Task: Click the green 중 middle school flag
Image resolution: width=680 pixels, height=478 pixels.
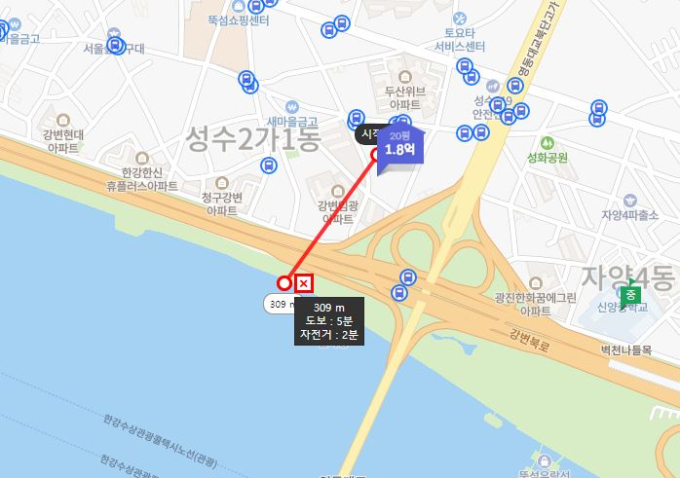Action: (630, 295)
